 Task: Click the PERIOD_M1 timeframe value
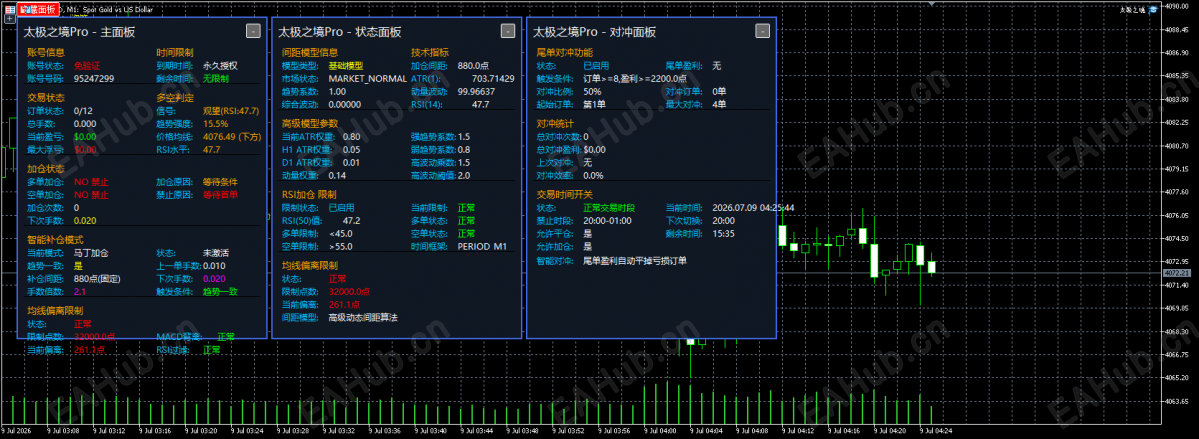click(481, 246)
